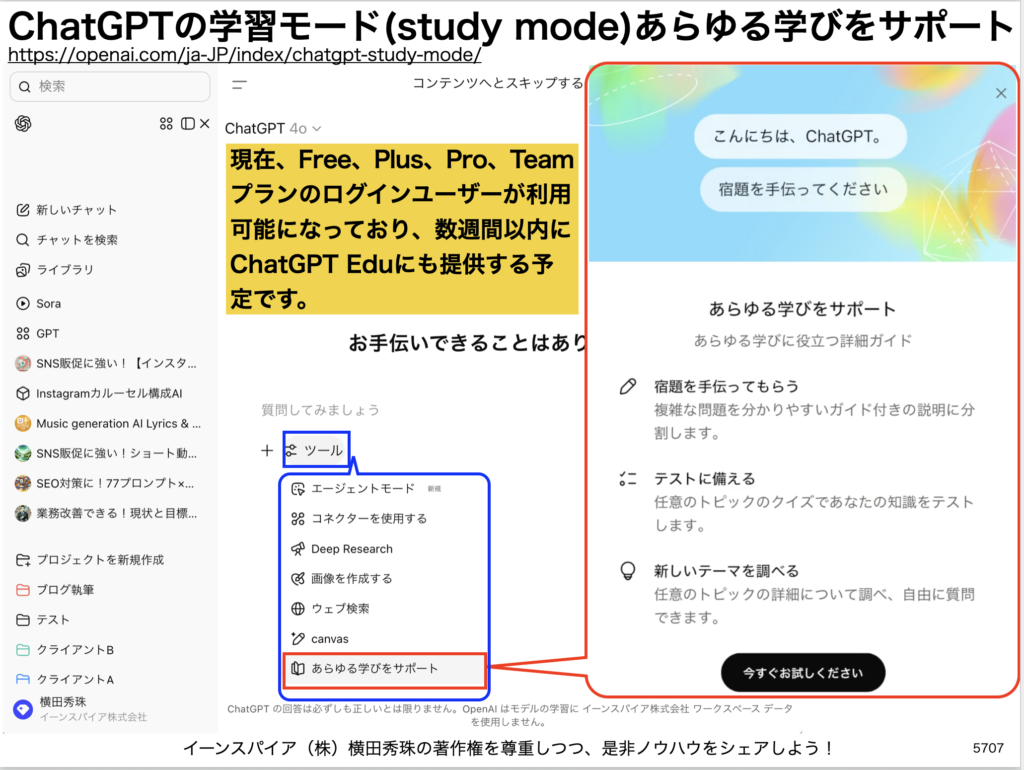Open the ブログ執筆 project folder
This screenshot has height=770, width=1024.
pos(55,590)
